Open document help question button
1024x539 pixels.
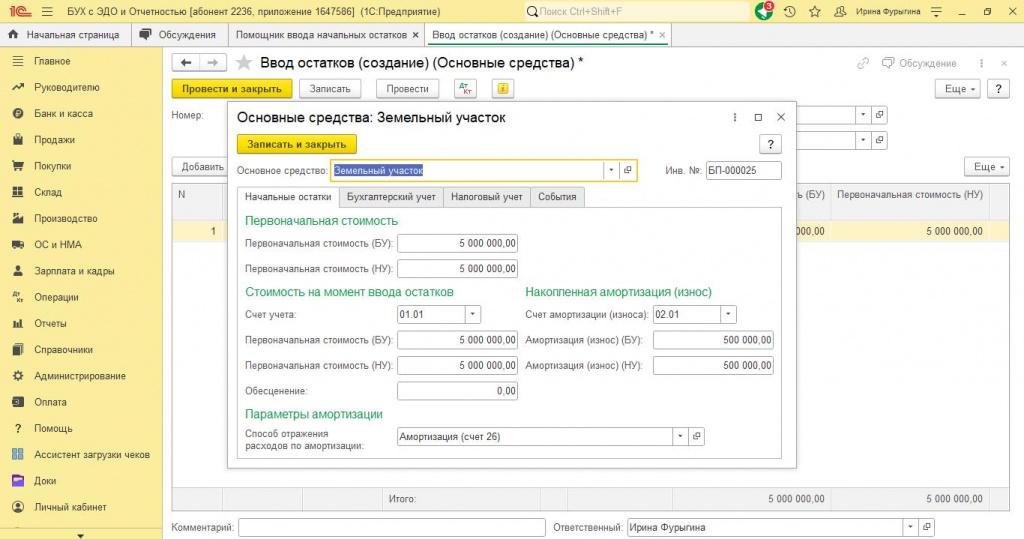tap(999, 89)
